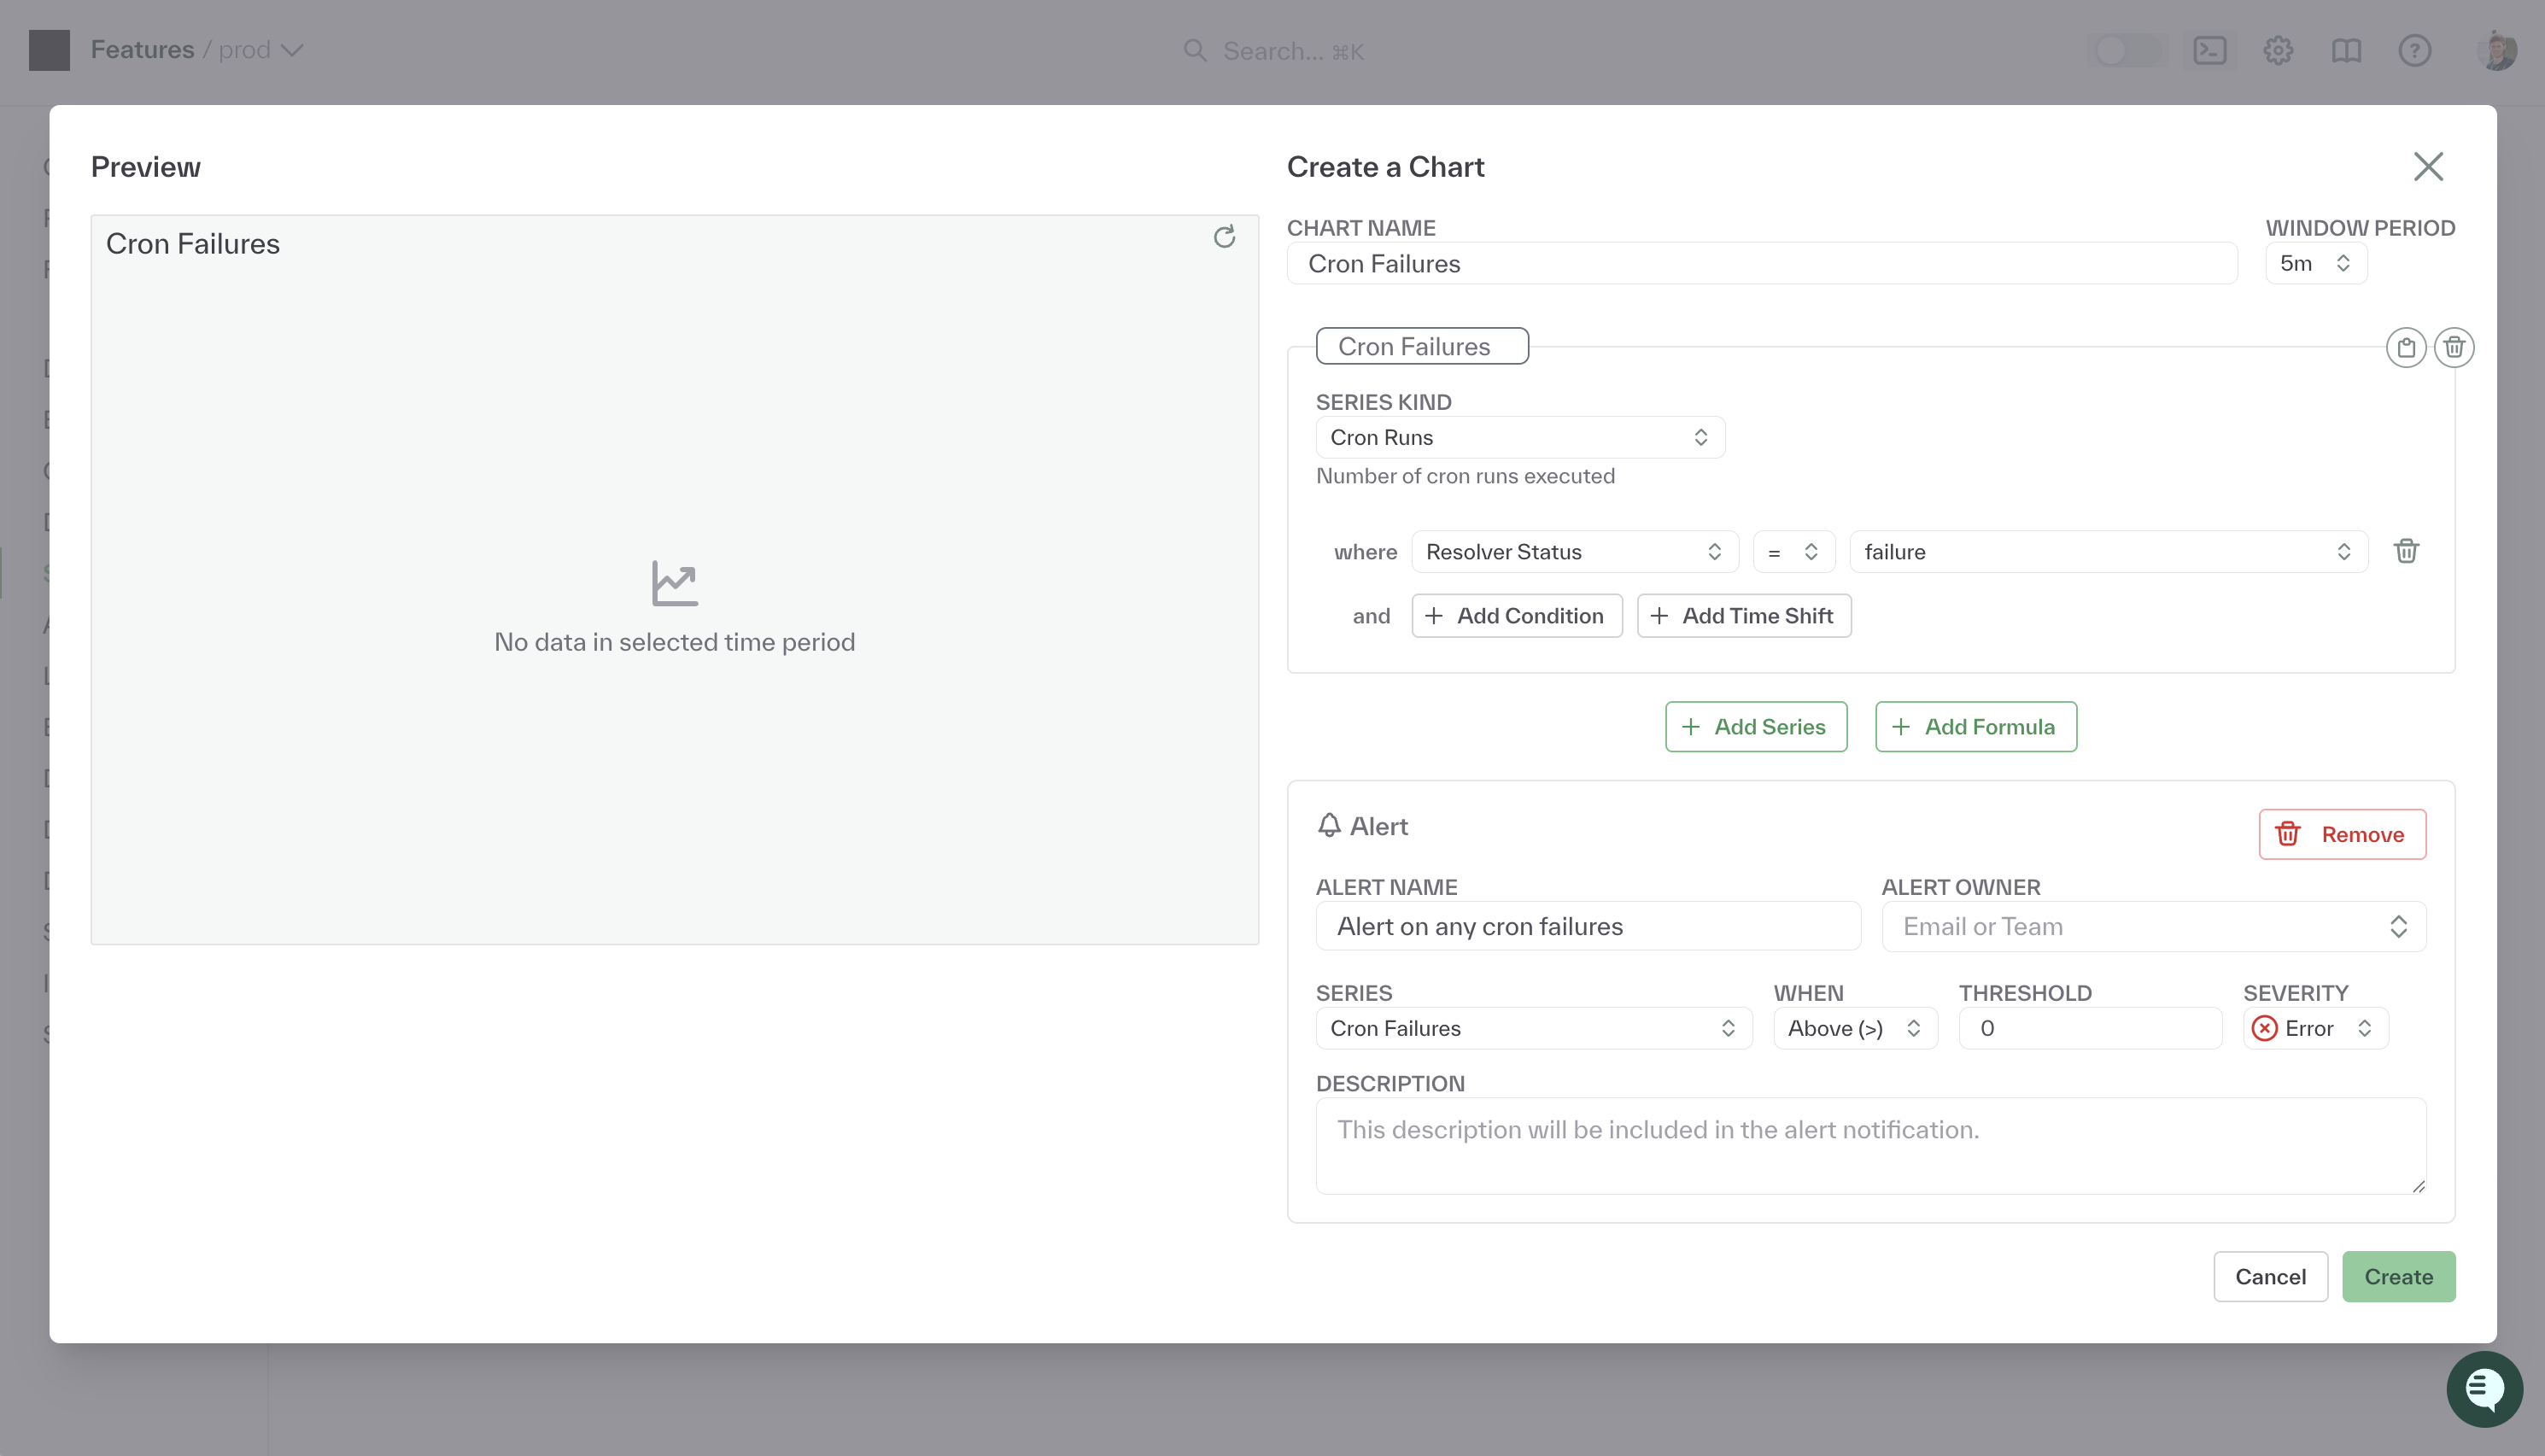Click the Add Time Shift button
The width and height of the screenshot is (2545, 1456).
[x=1743, y=616]
